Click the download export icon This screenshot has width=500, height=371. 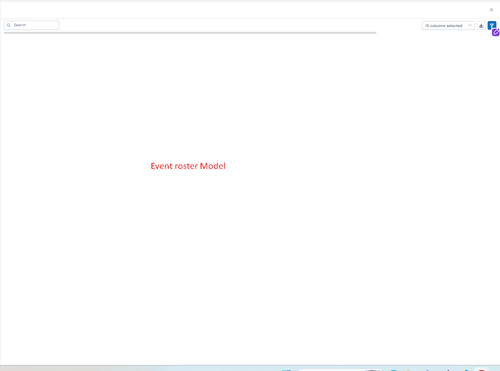click(481, 26)
